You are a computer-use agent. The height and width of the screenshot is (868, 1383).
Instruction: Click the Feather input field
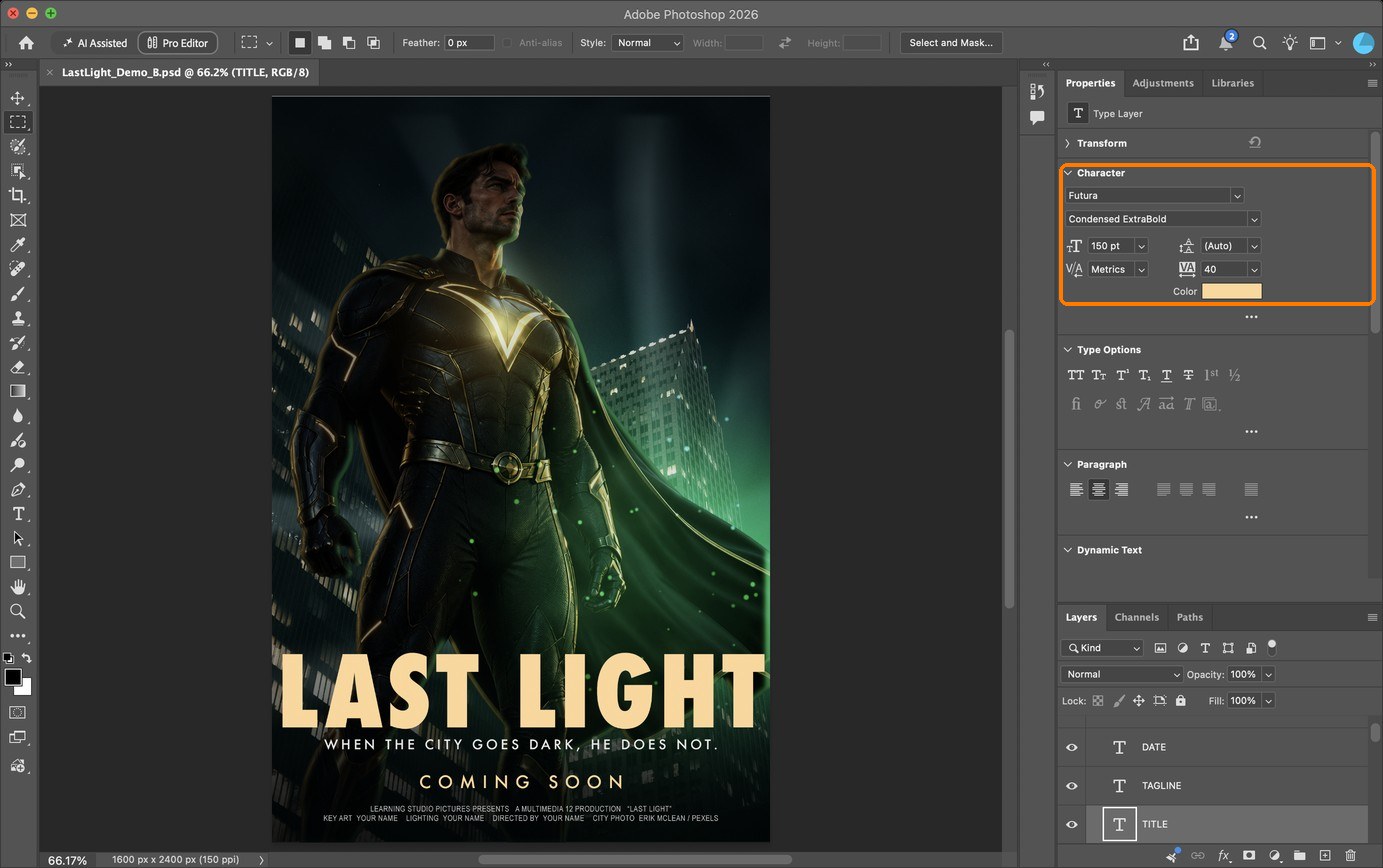[470, 43]
